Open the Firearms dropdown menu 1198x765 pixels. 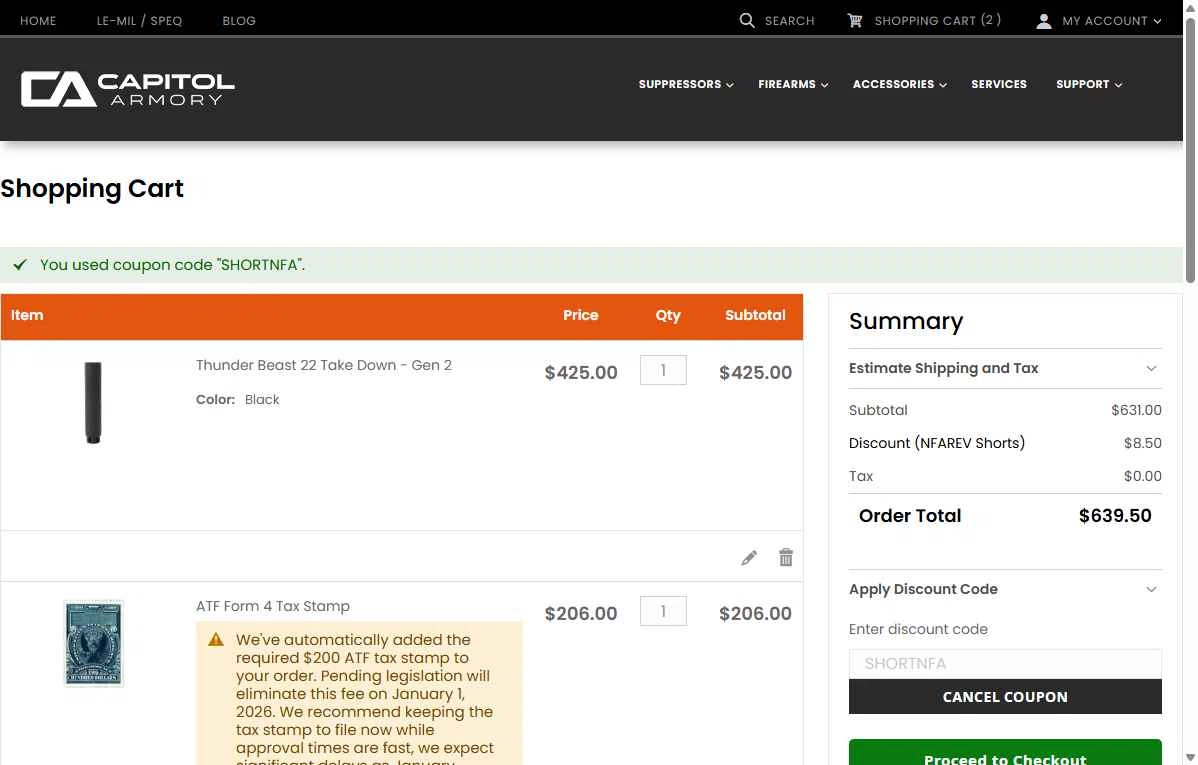(x=793, y=84)
